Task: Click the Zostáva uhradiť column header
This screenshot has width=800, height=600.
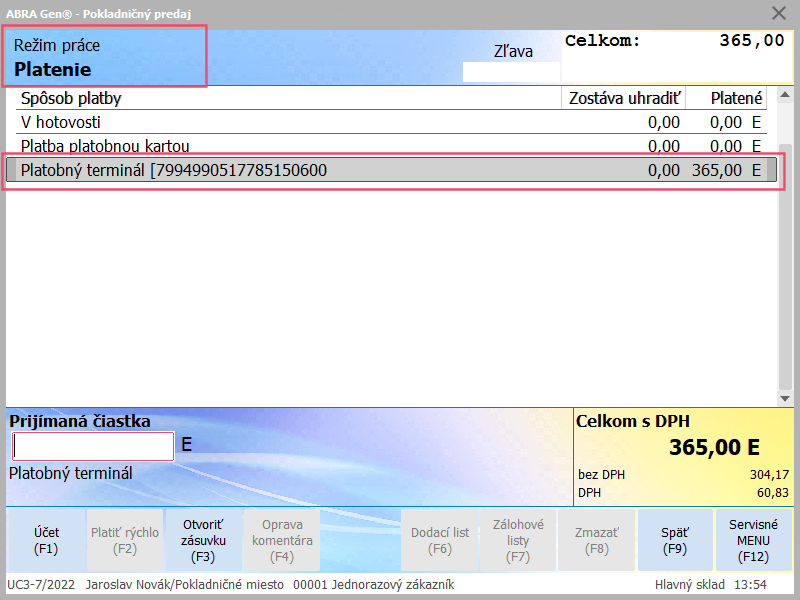Action: coord(624,98)
